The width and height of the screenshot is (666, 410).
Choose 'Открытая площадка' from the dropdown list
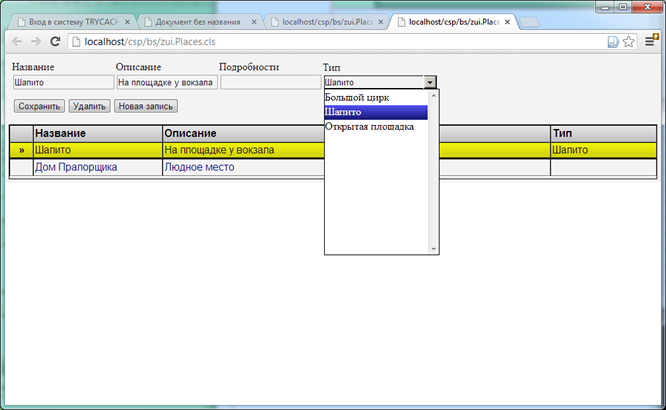coord(376,127)
